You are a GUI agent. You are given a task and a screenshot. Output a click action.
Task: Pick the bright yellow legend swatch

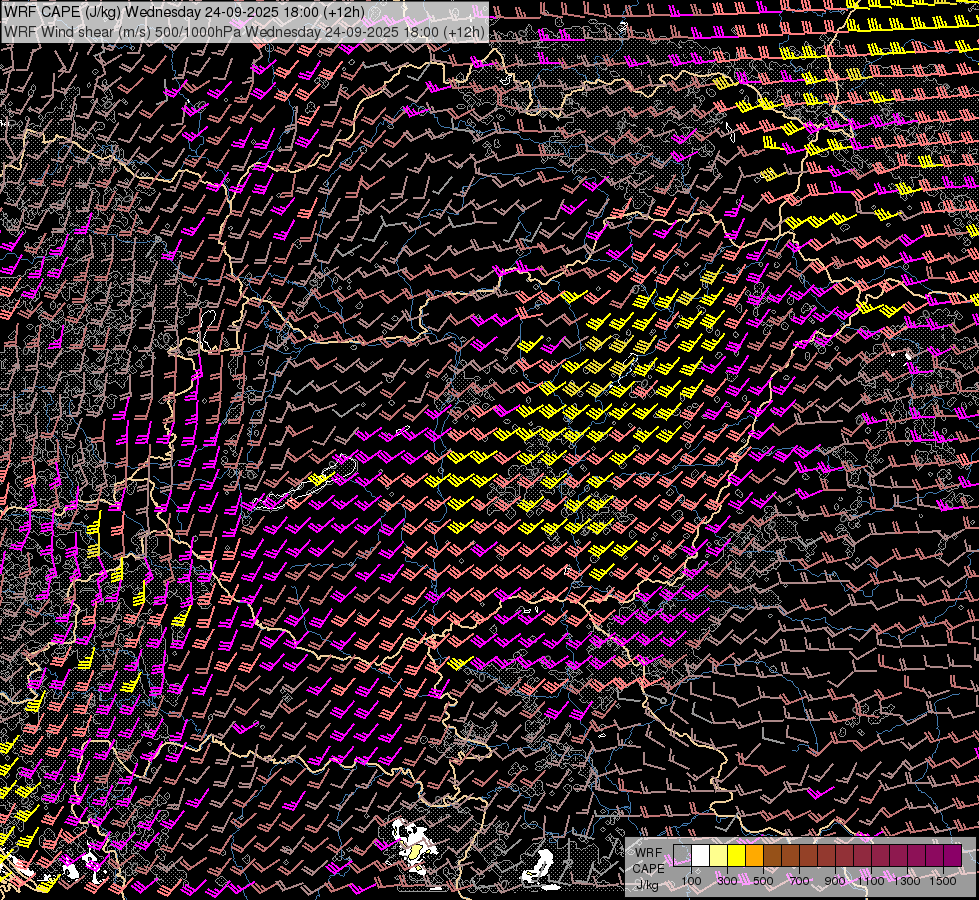(736, 855)
